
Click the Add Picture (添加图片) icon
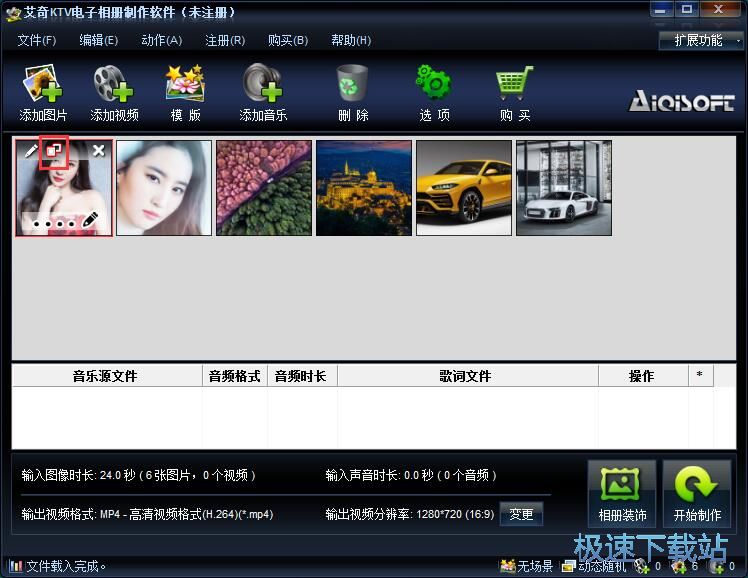43,93
